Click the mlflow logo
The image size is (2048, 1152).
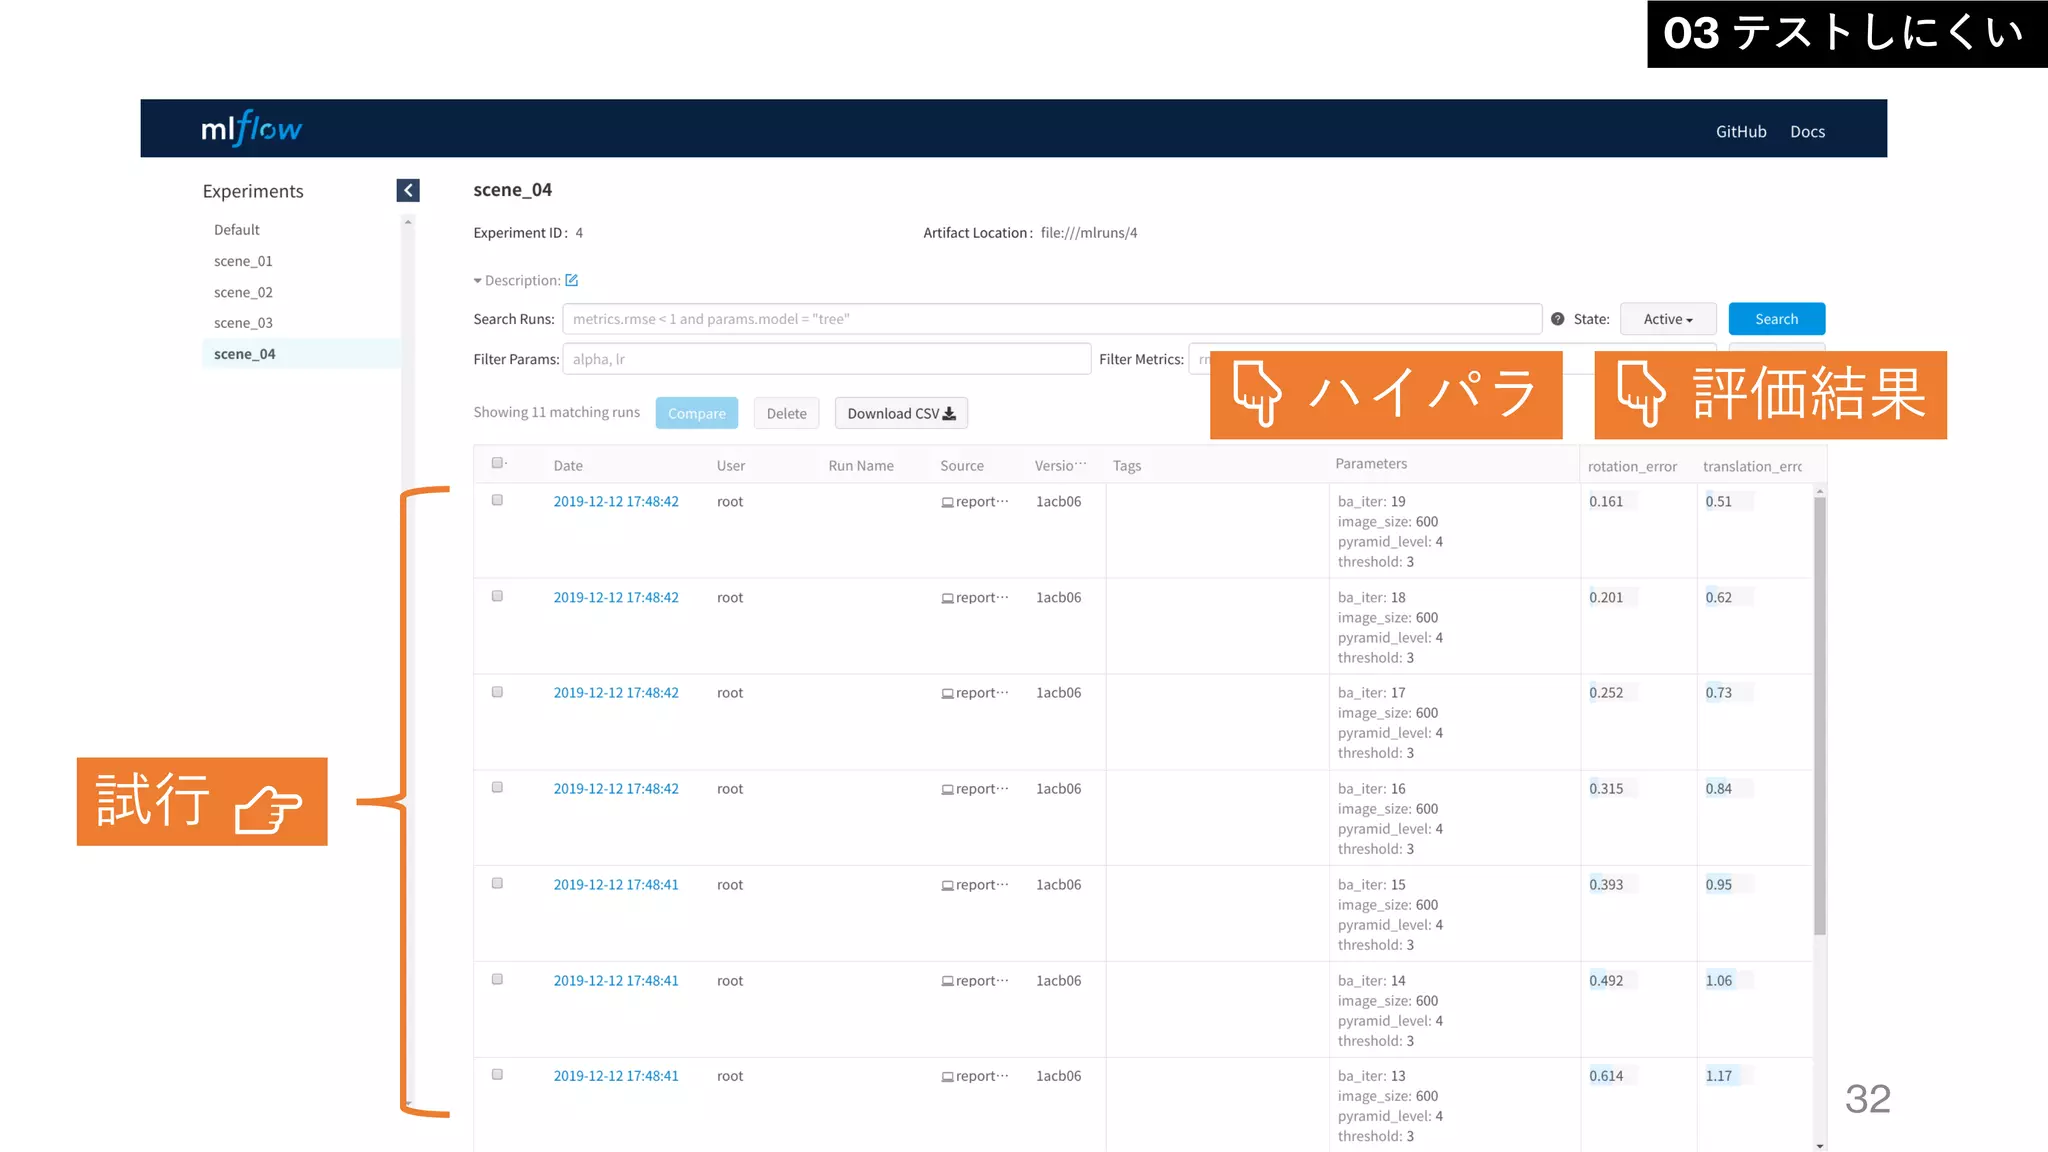tap(251, 129)
